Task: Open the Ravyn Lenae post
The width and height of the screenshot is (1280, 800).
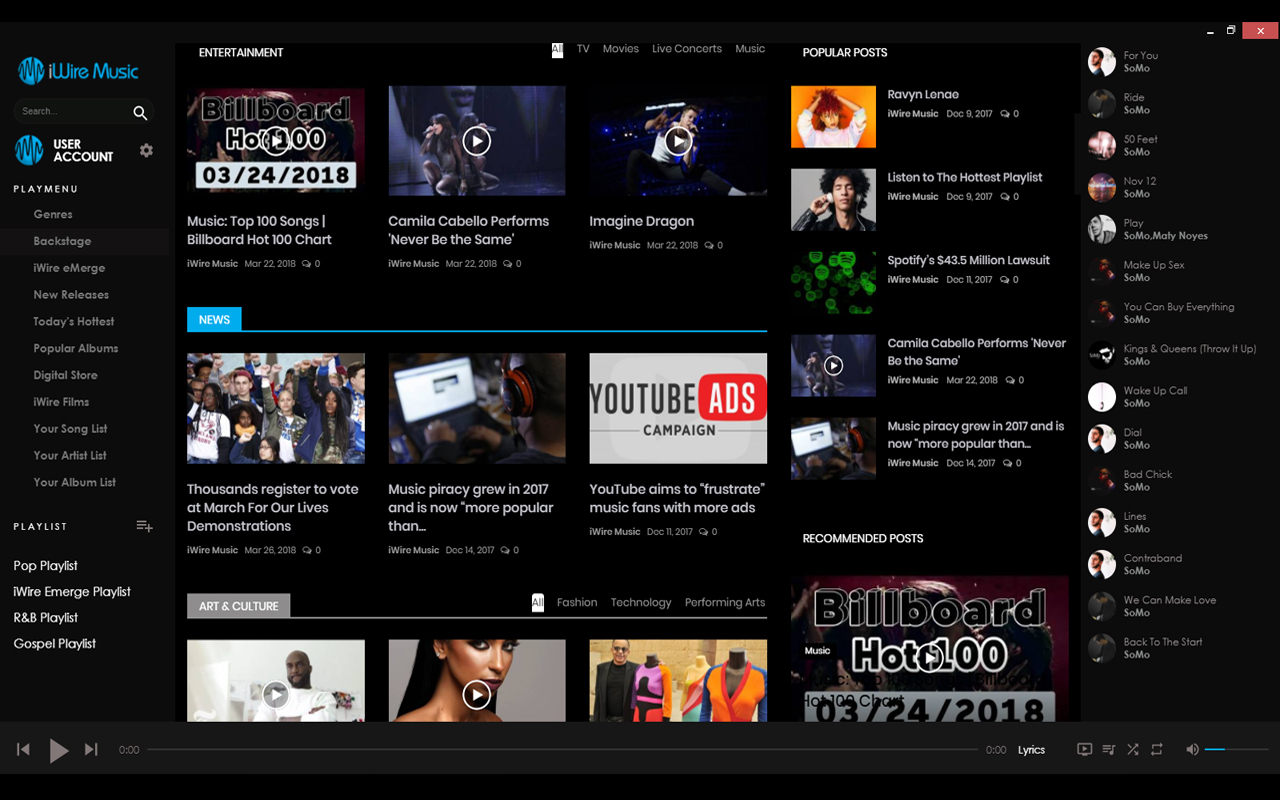Action: [x=923, y=95]
